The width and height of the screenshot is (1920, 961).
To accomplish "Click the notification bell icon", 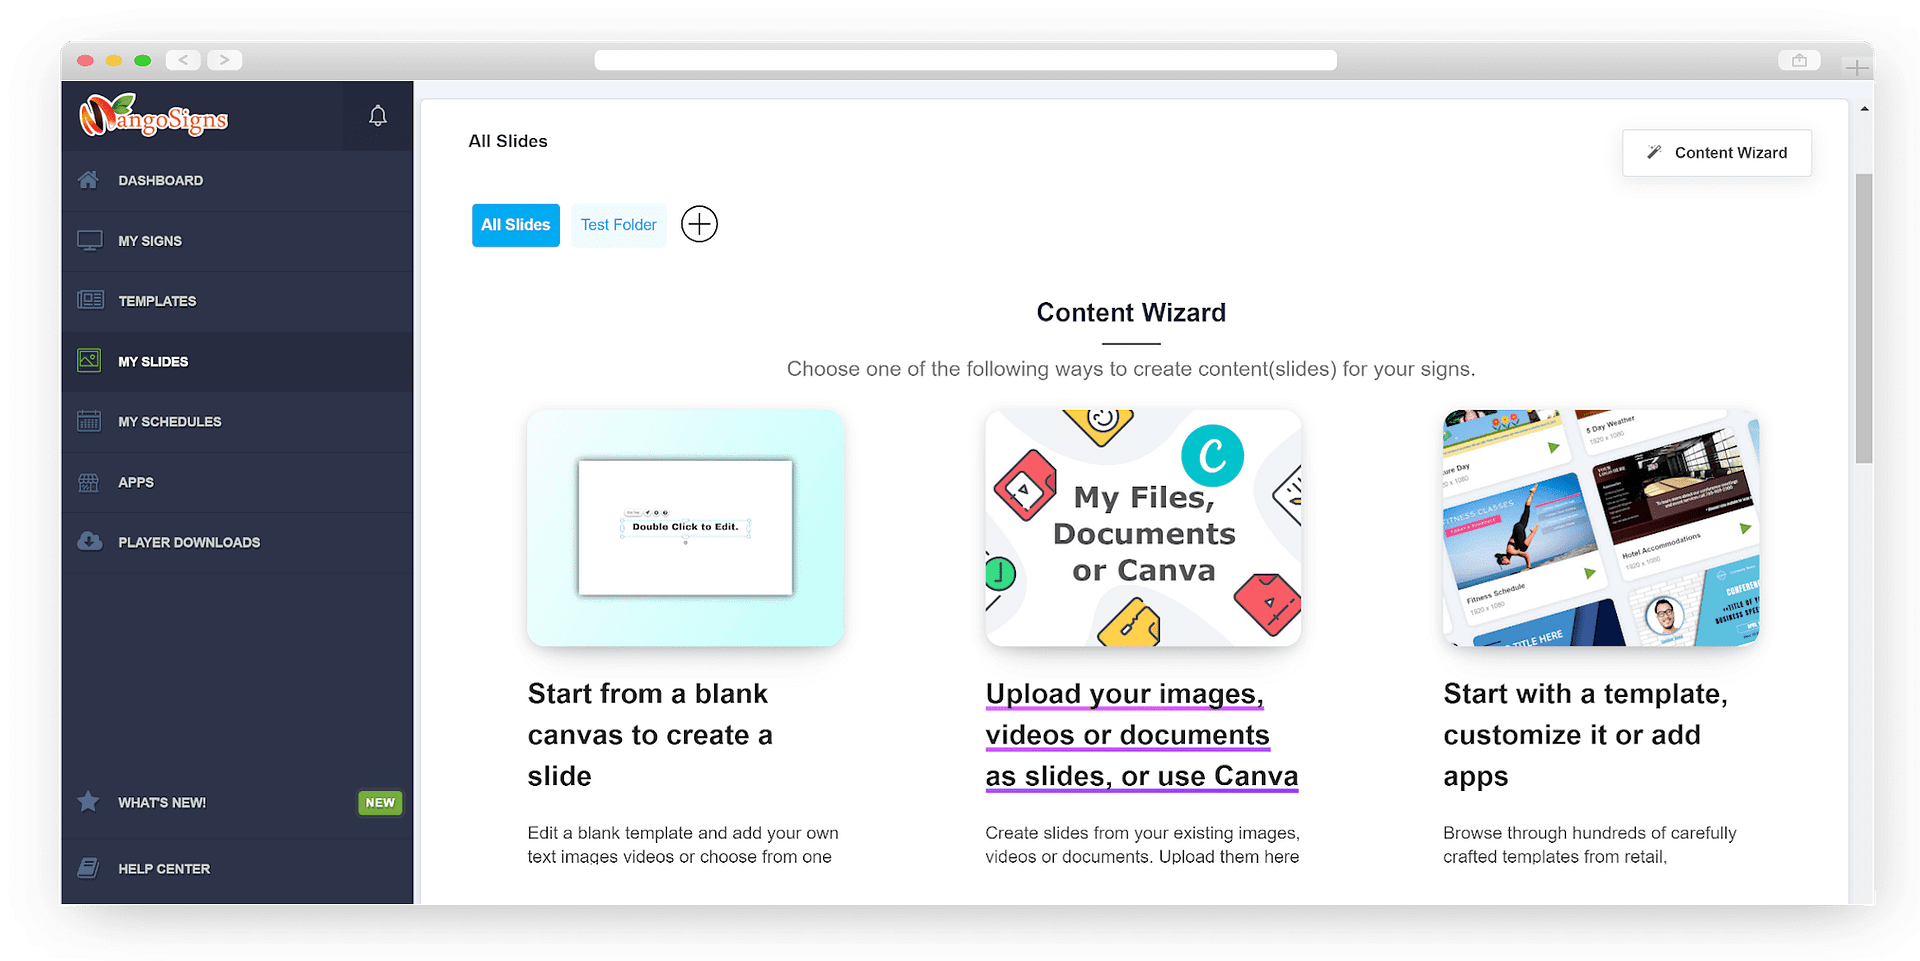I will click(377, 116).
